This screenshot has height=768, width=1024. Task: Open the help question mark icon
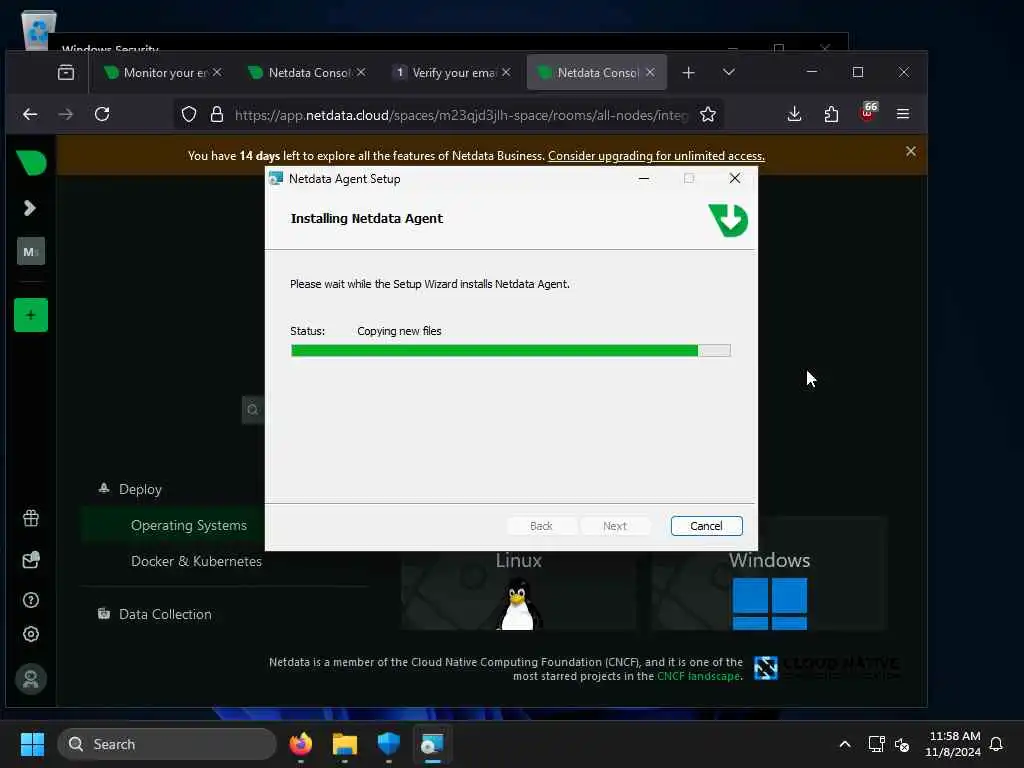pos(31,600)
